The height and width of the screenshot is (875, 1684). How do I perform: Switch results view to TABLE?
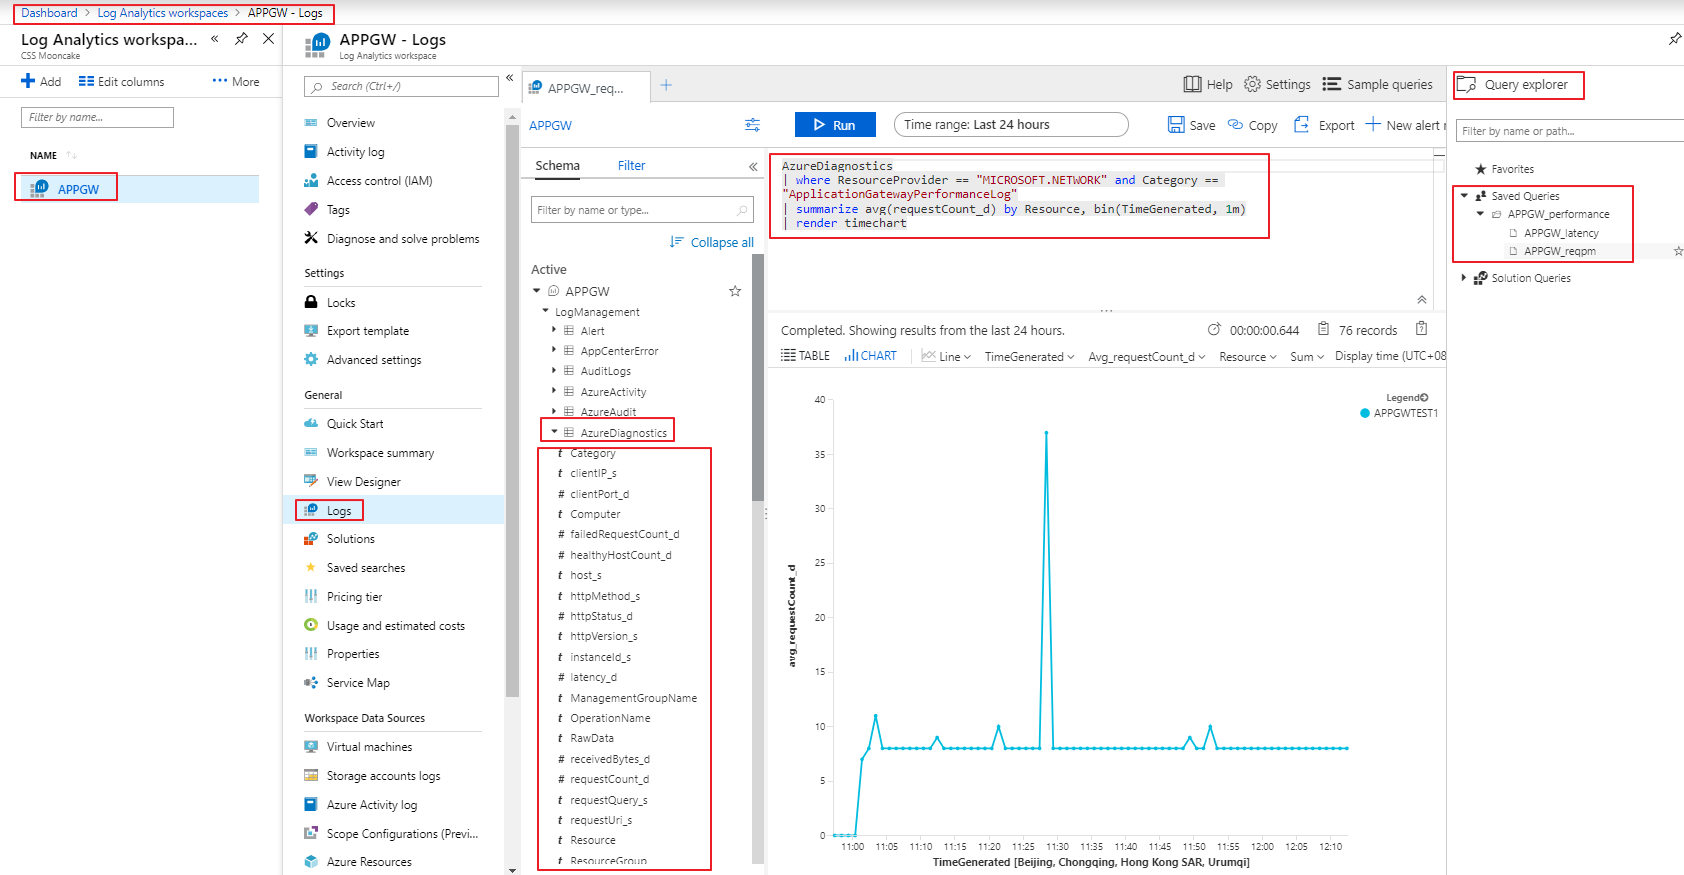click(805, 356)
